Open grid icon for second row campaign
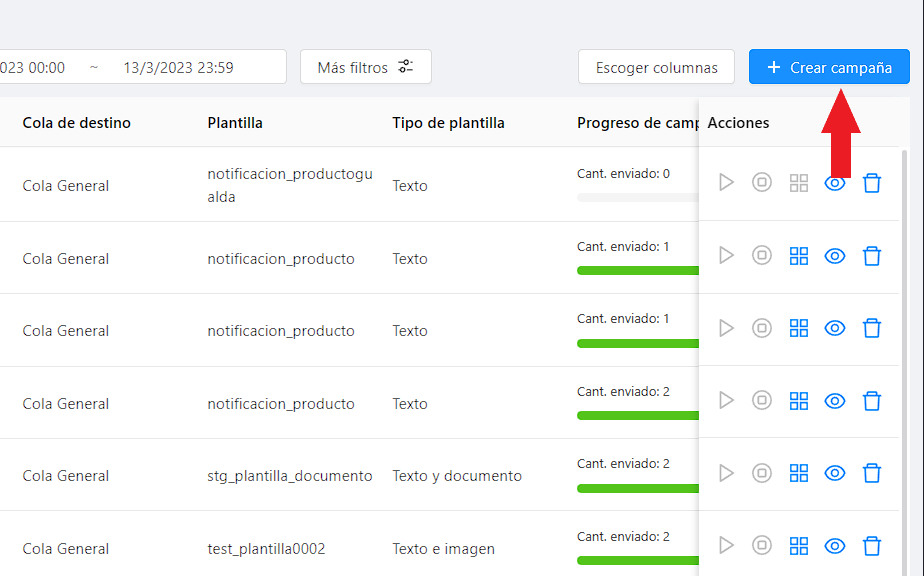Image resolution: width=924 pixels, height=576 pixels. (798, 256)
